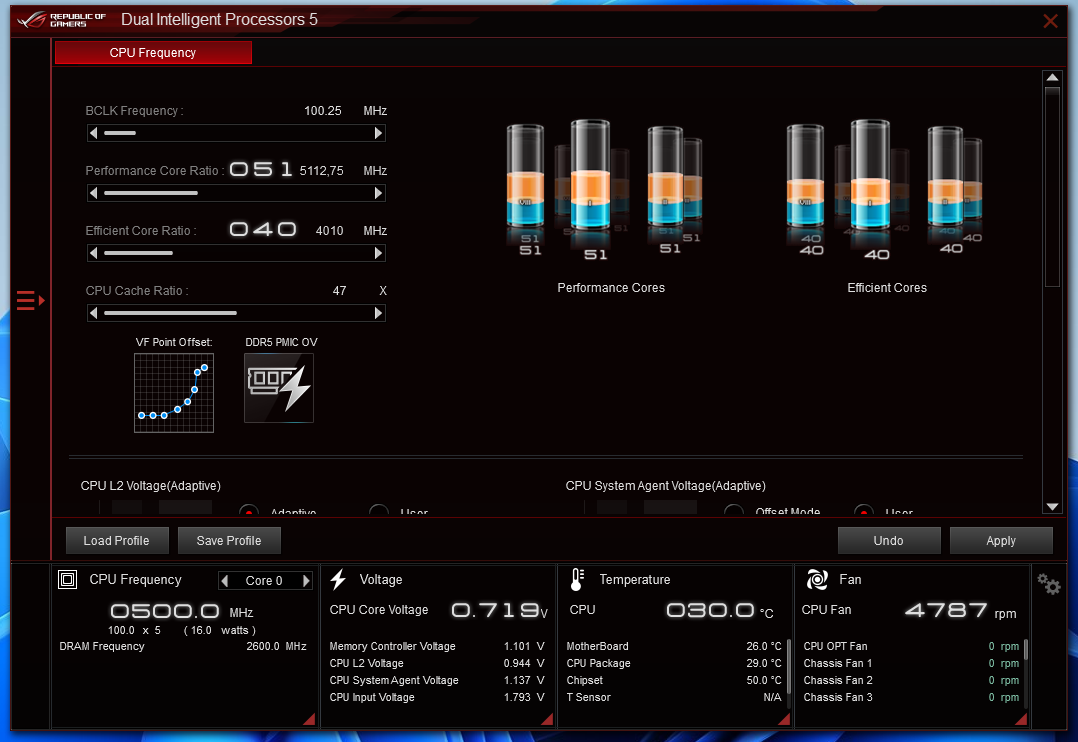Click the scroll-down arrow of the settings scrollbar
1078x742 pixels.
pos(1052,507)
